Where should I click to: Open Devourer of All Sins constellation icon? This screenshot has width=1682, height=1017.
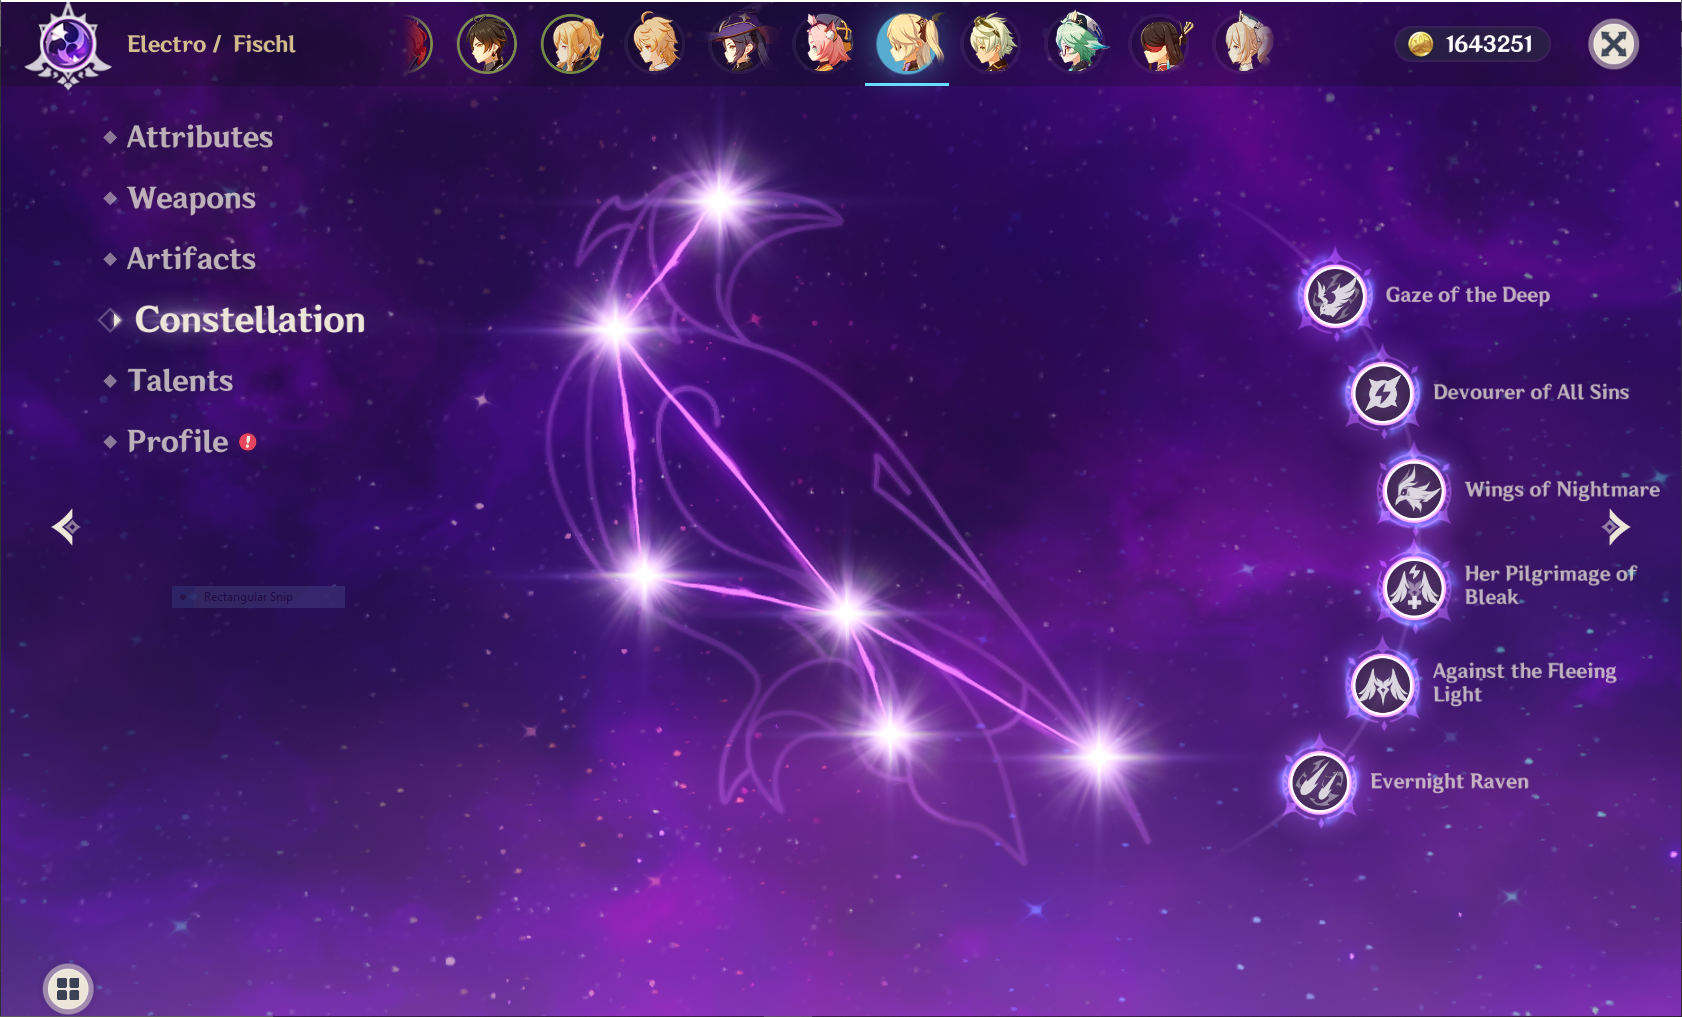pos(1382,393)
